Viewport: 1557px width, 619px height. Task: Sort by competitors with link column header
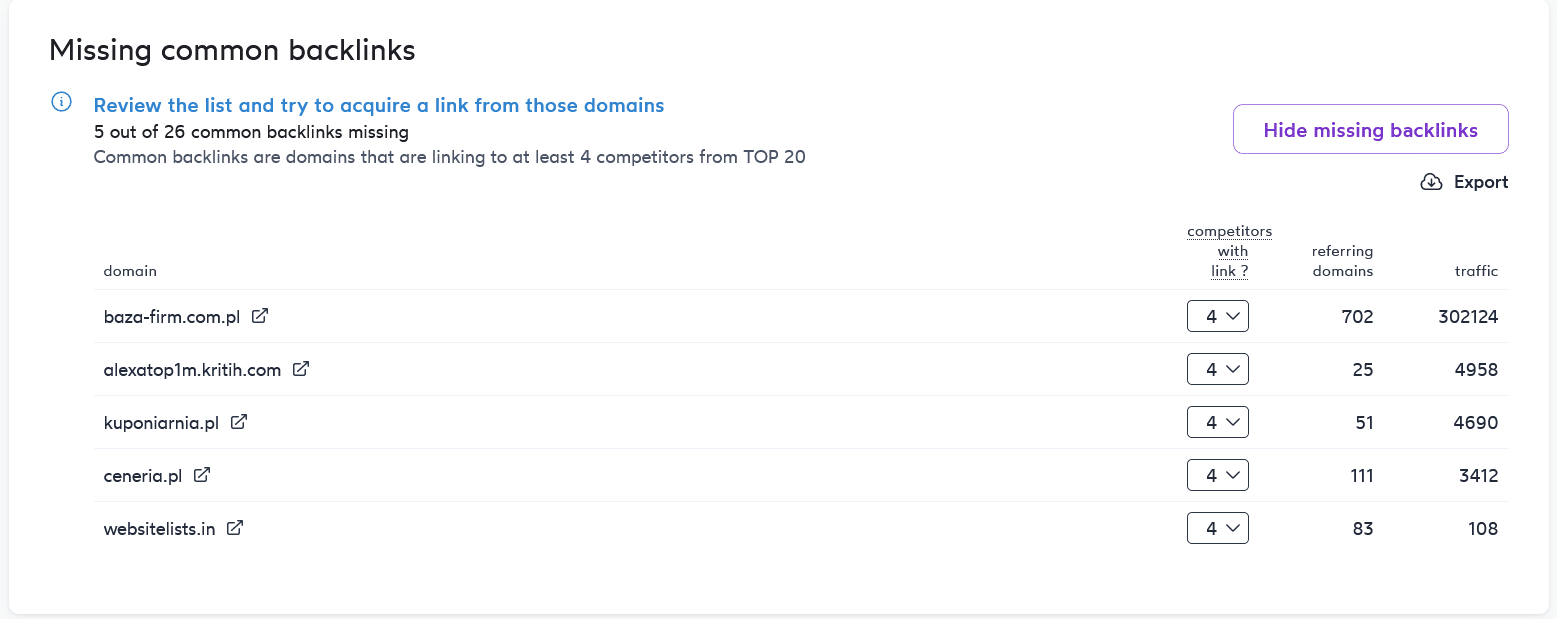click(1229, 251)
